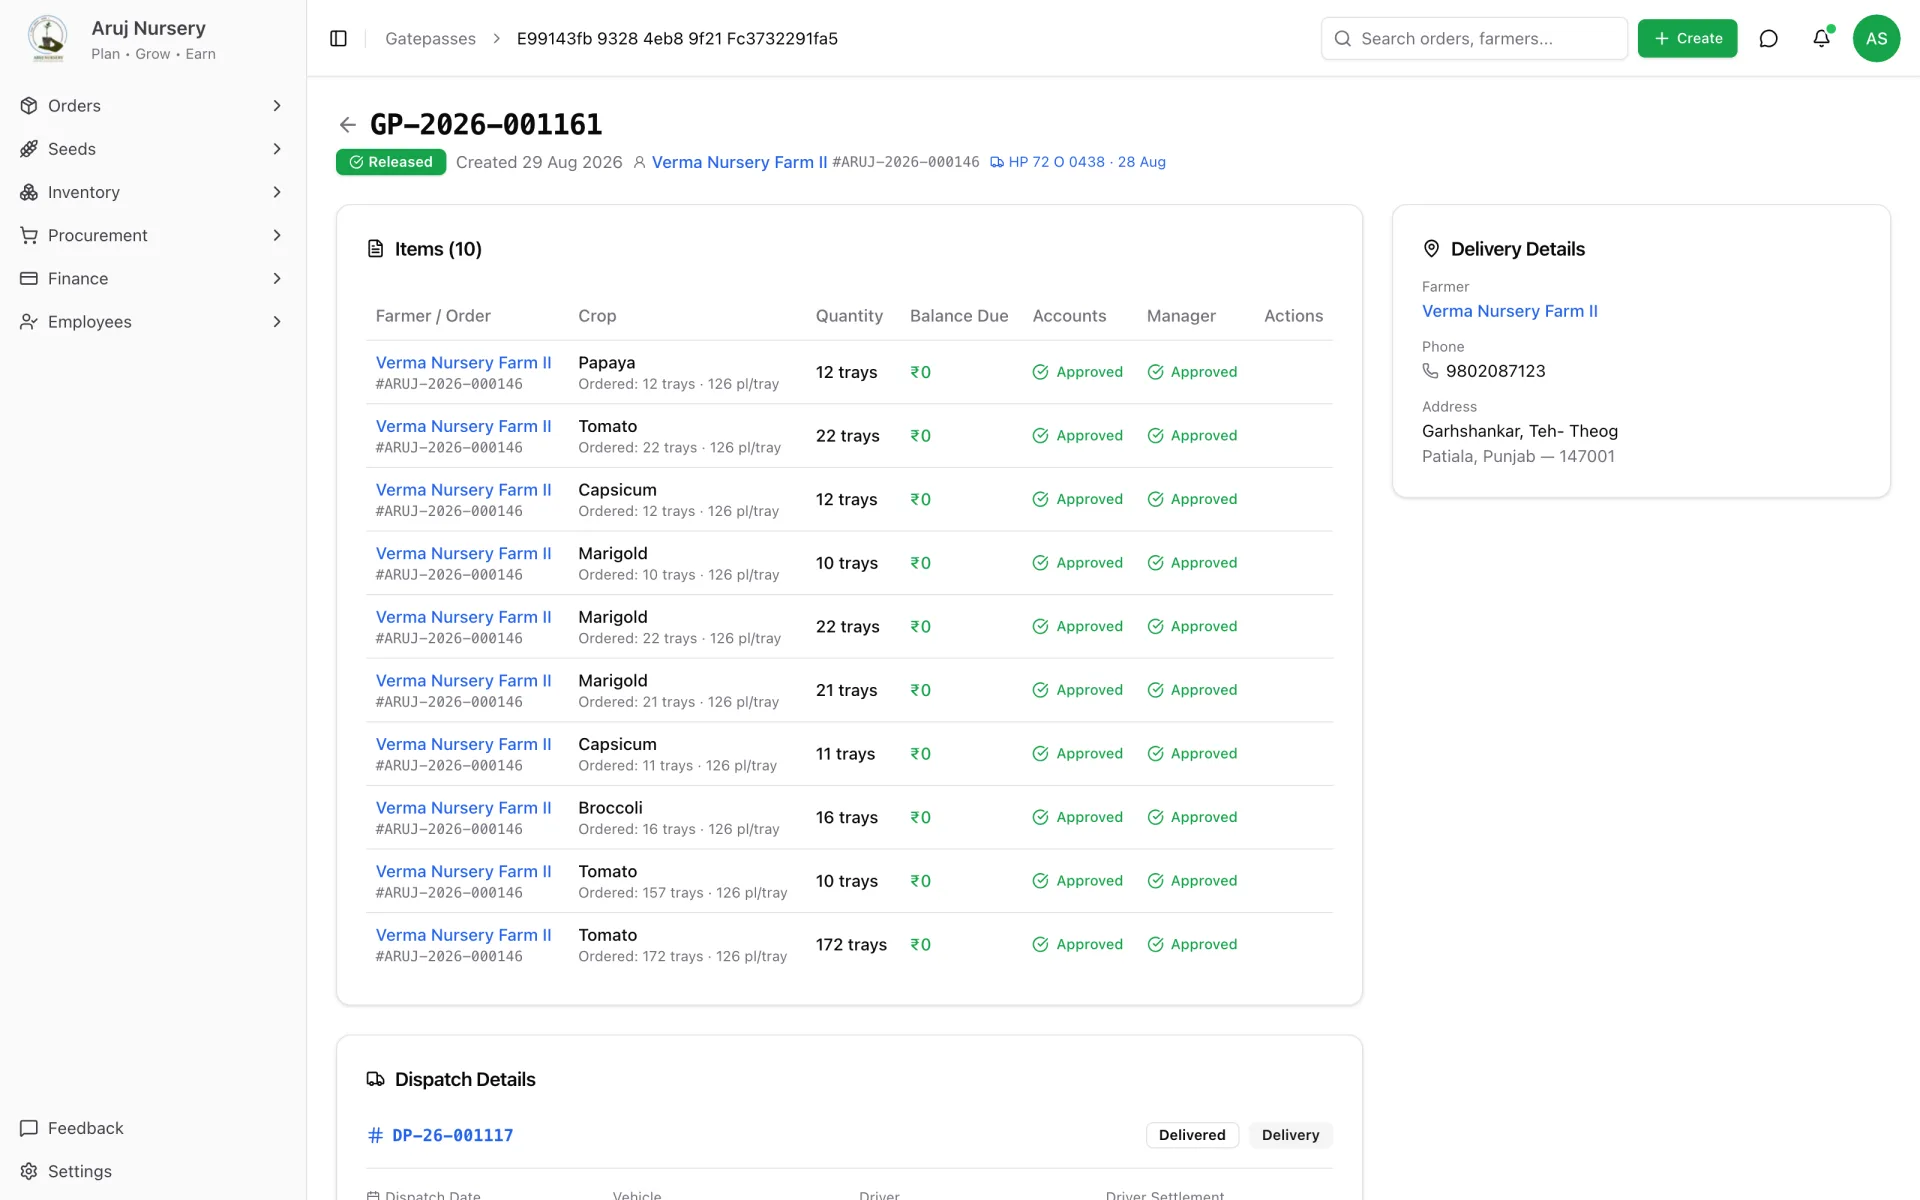Expand the Orders menu chevron
Screen dimensions: 1920x1200
point(277,106)
